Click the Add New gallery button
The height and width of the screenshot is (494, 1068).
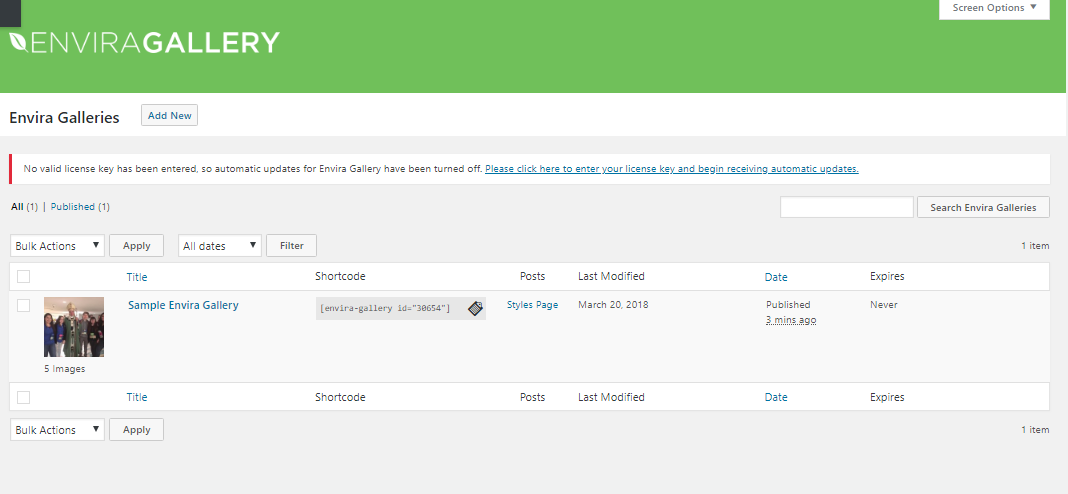tap(169, 116)
